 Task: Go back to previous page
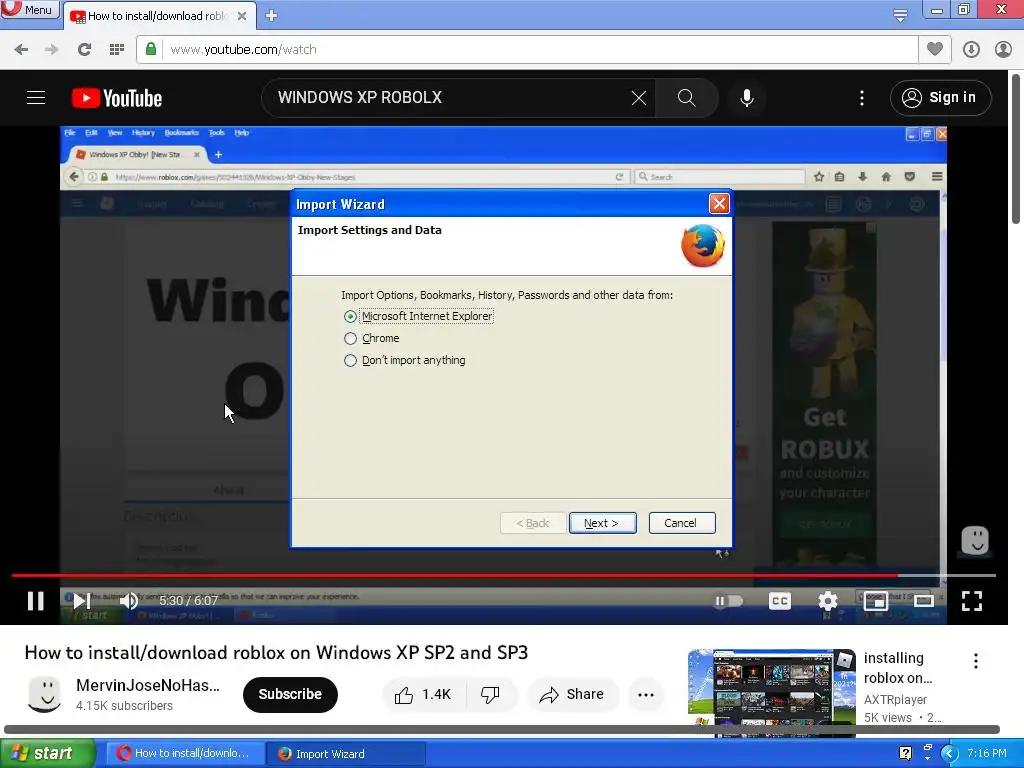pos(21,49)
